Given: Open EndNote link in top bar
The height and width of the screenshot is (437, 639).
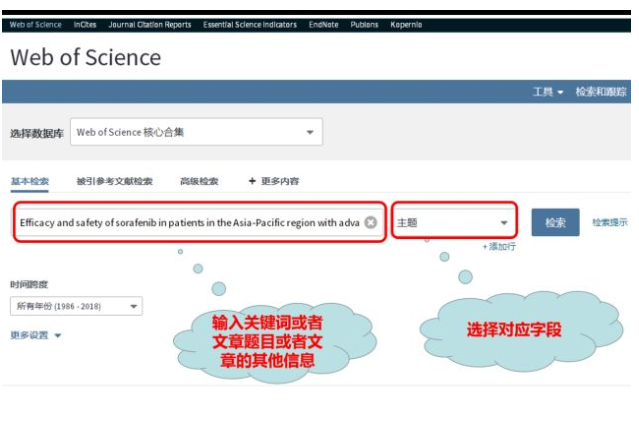Looking at the screenshot, I should pos(324,24).
